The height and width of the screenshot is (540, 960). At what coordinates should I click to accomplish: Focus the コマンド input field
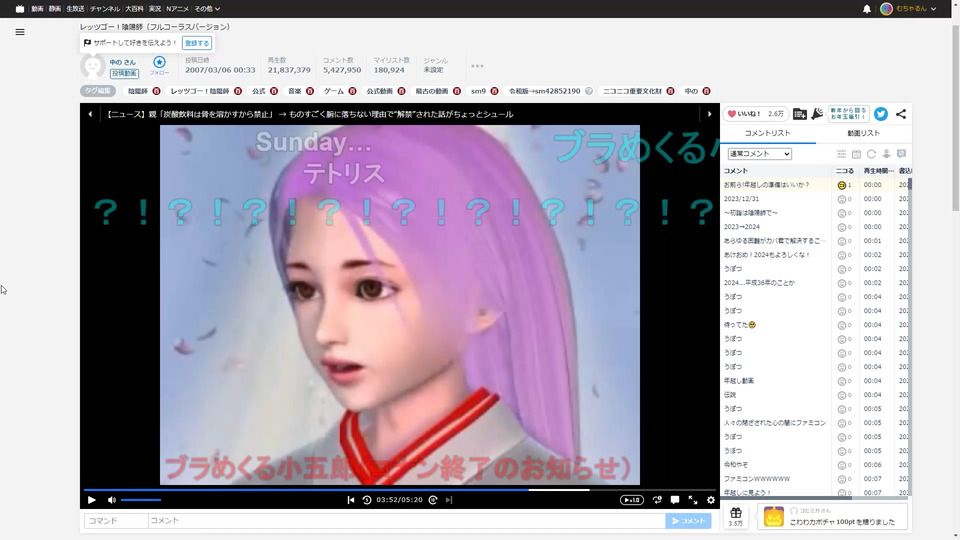tap(116, 520)
